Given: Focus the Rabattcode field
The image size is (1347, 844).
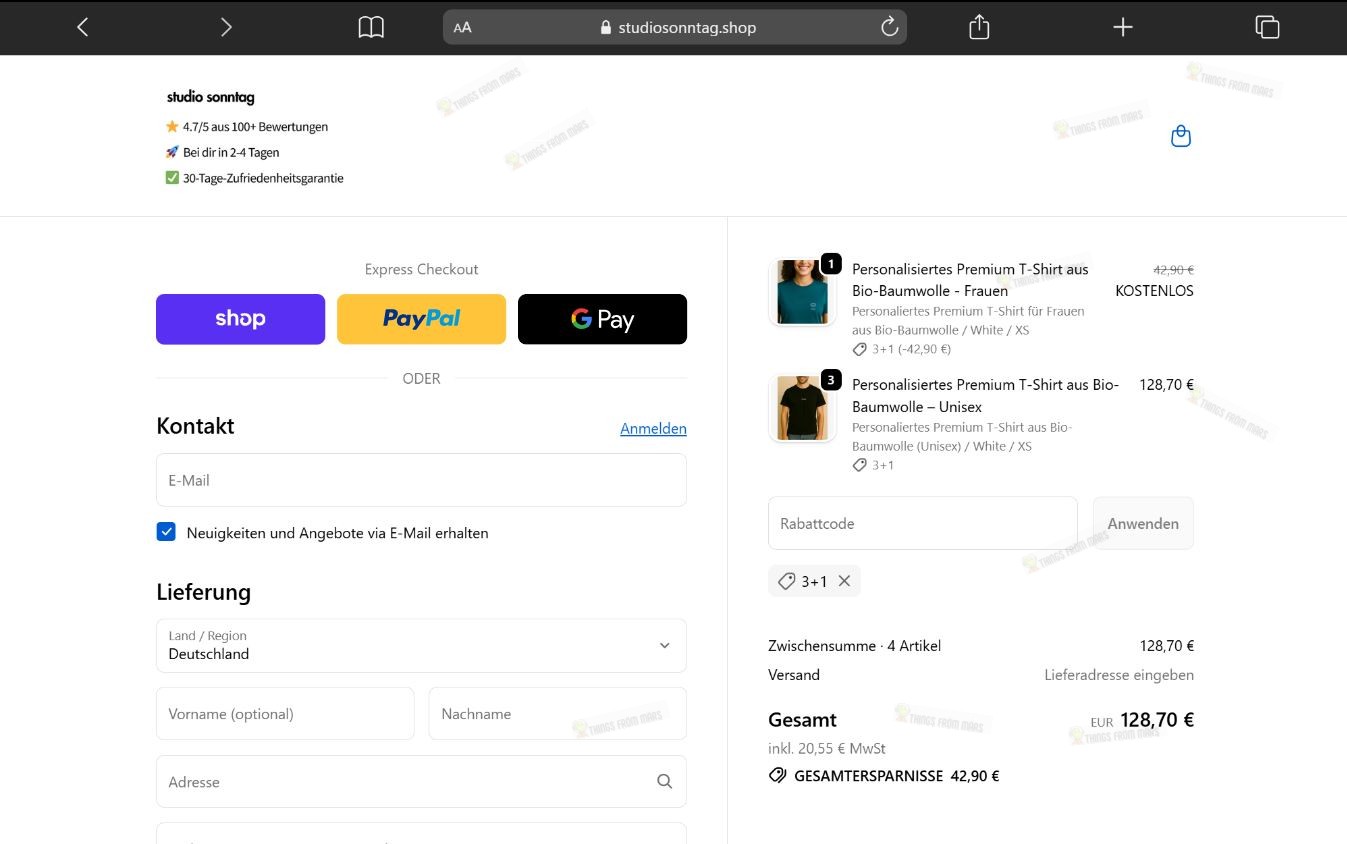Looking at the screenshot, I should [x=923, y=523].
